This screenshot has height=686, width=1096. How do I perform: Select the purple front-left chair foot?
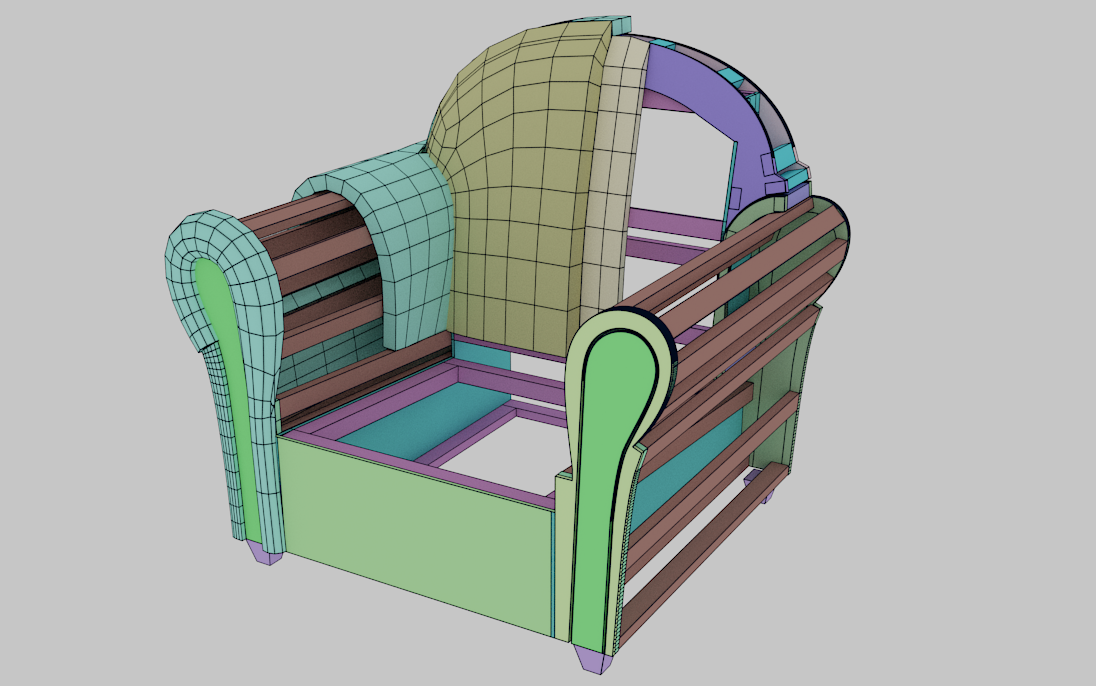[x=265, y=554]
